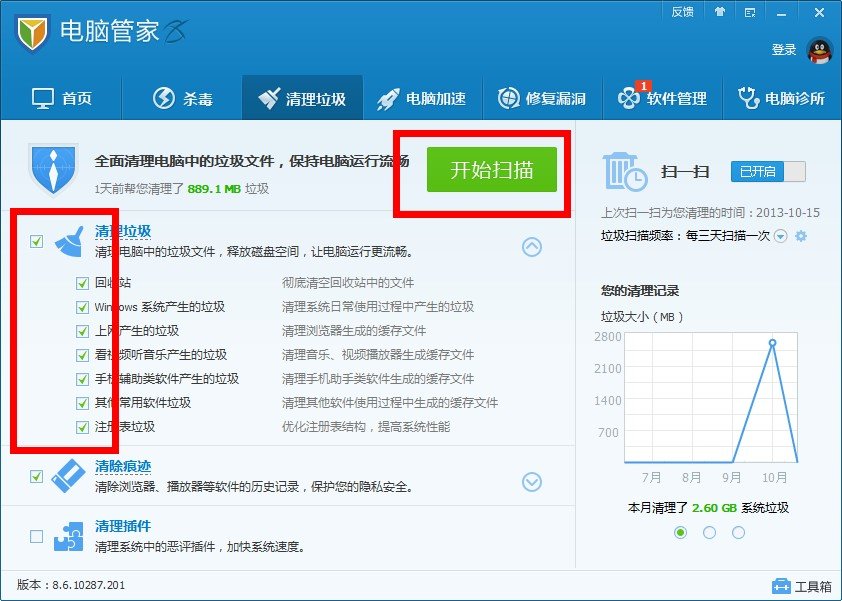Switch to the 电脑加速 tab
This screenshot has height=601, width=842.
coord(425,97)
